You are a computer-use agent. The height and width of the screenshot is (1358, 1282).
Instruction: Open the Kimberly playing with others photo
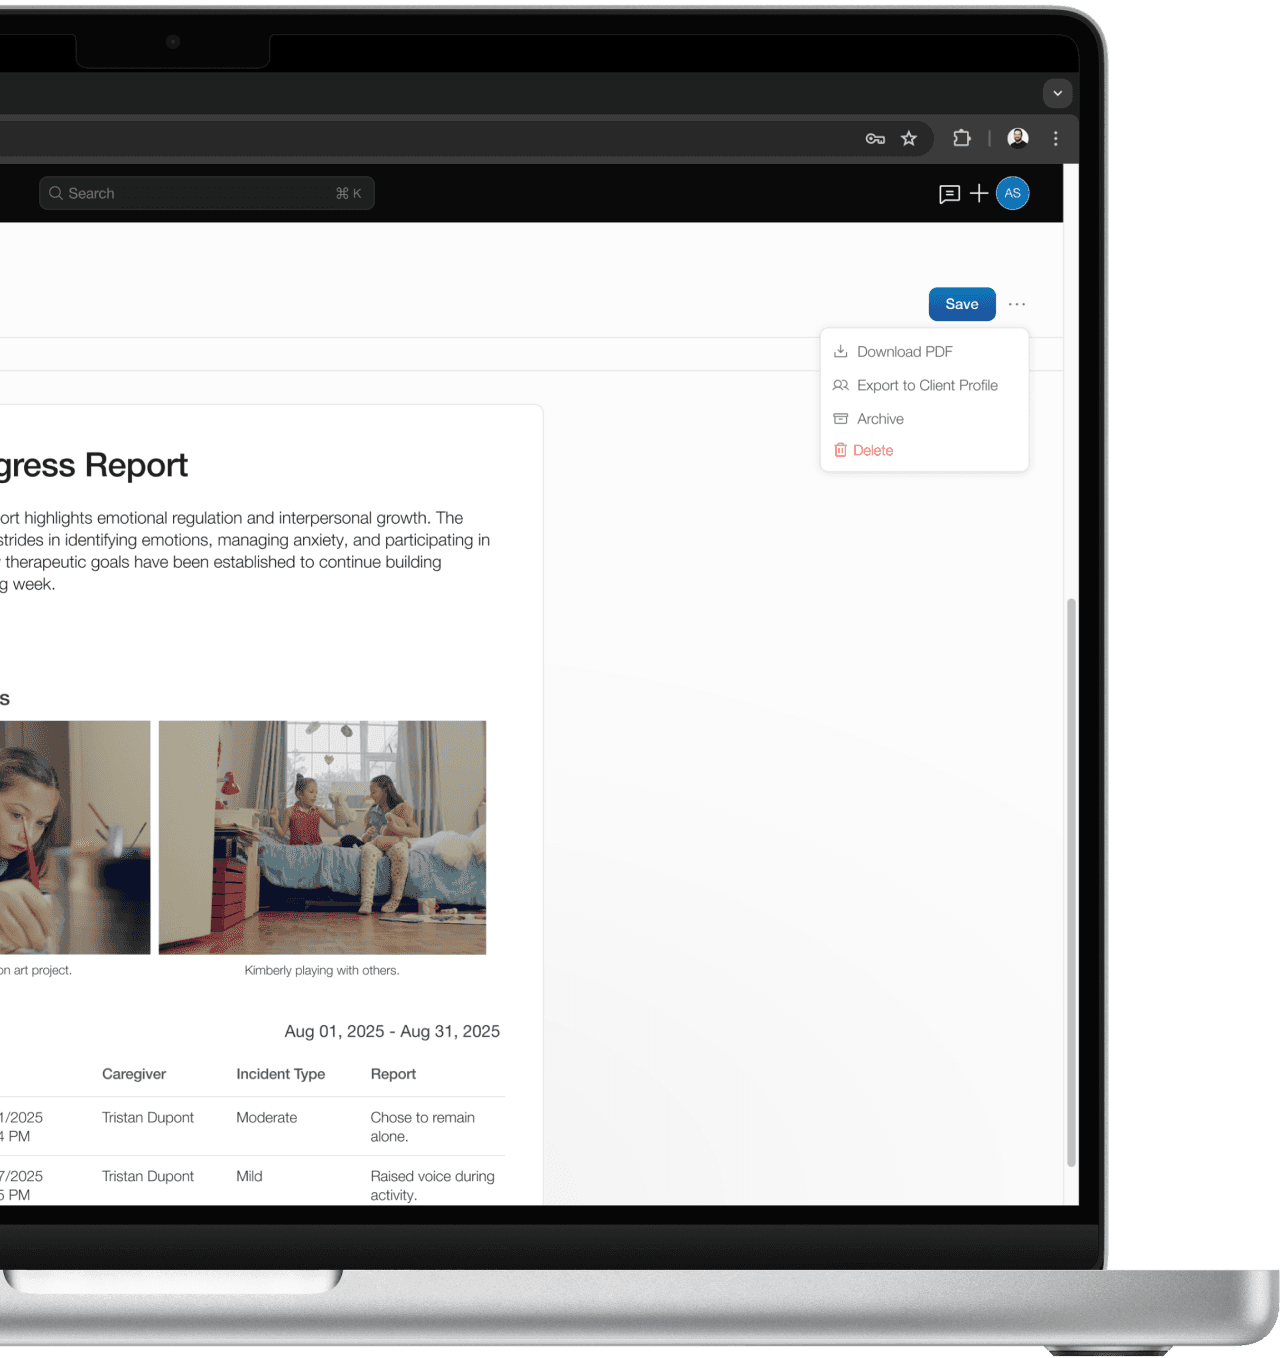point(322,837)
